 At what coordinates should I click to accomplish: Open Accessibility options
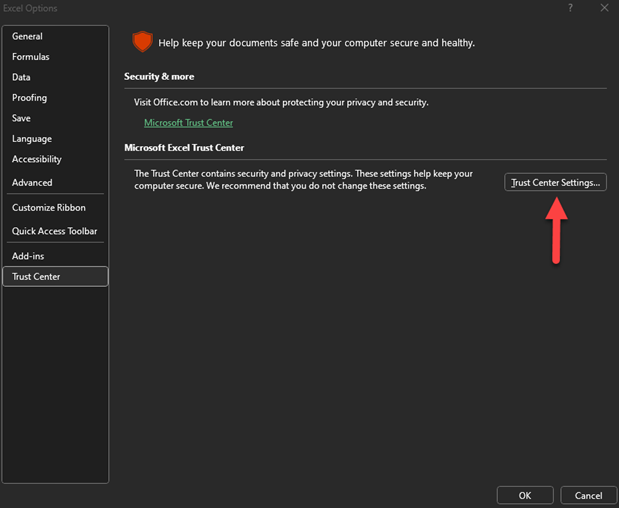(37, 159)
